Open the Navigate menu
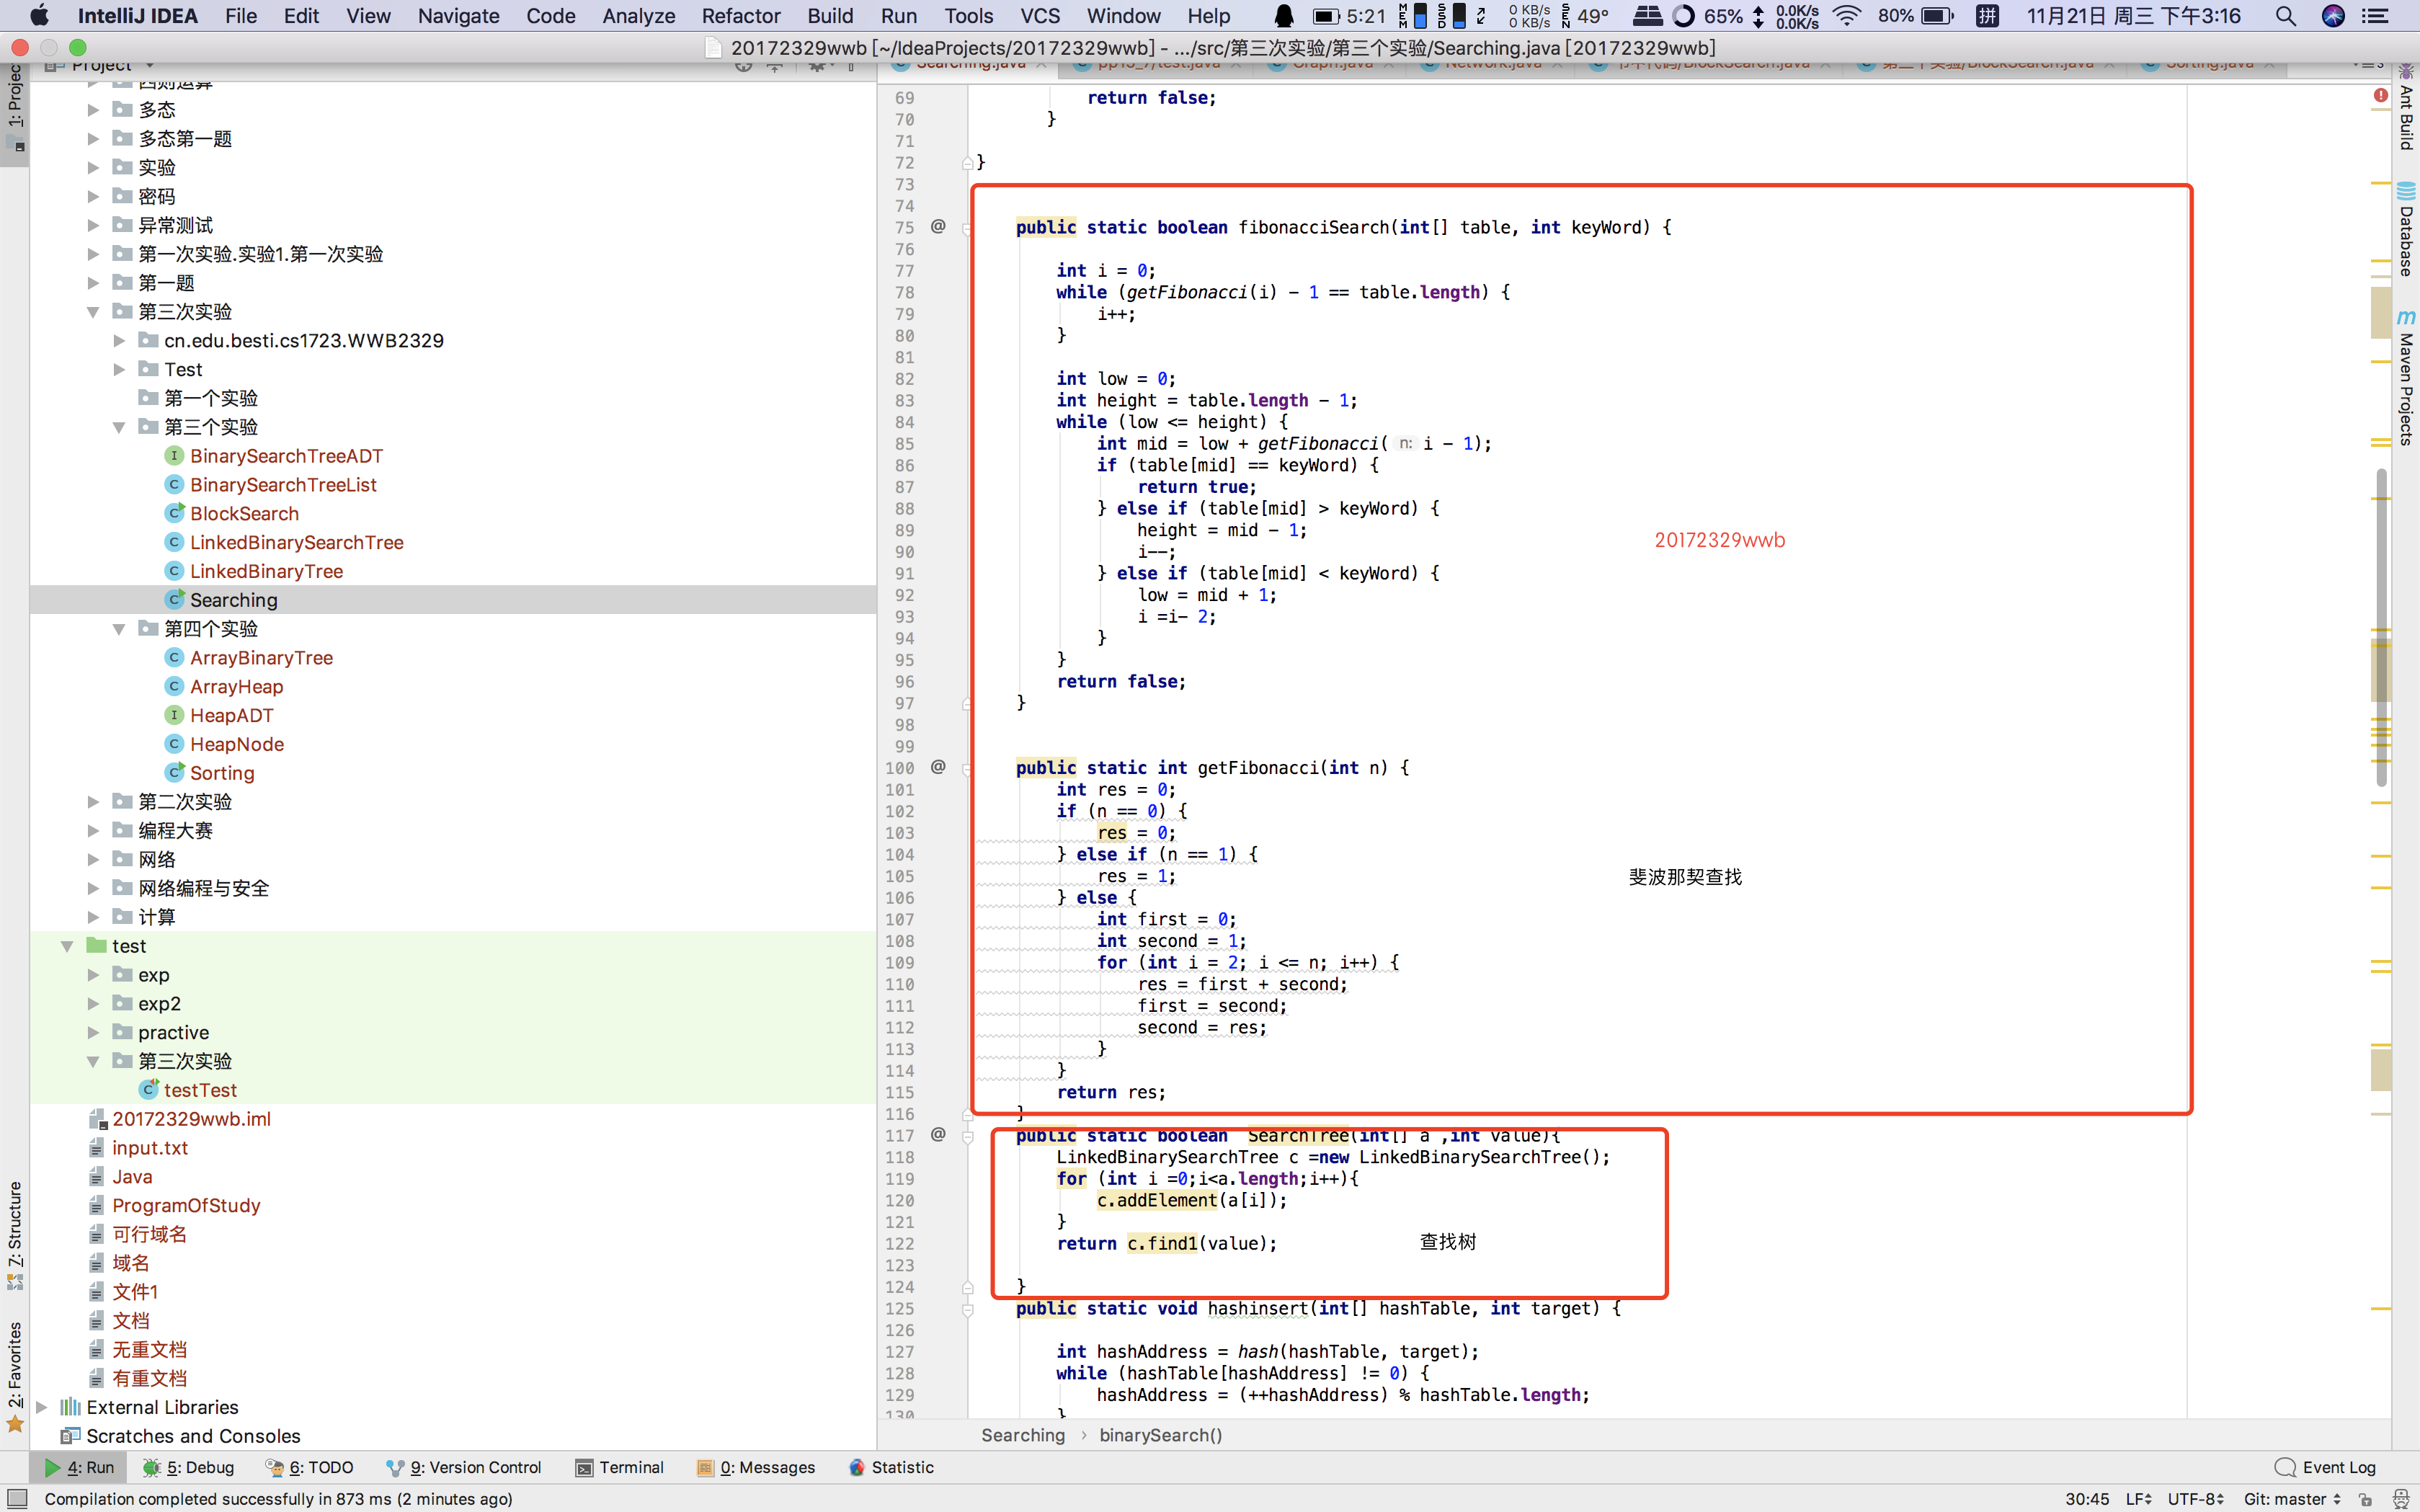Image resolution: width=2420 pixels, height=1512 pixels. pyautogui.click(x=458, y=16)
